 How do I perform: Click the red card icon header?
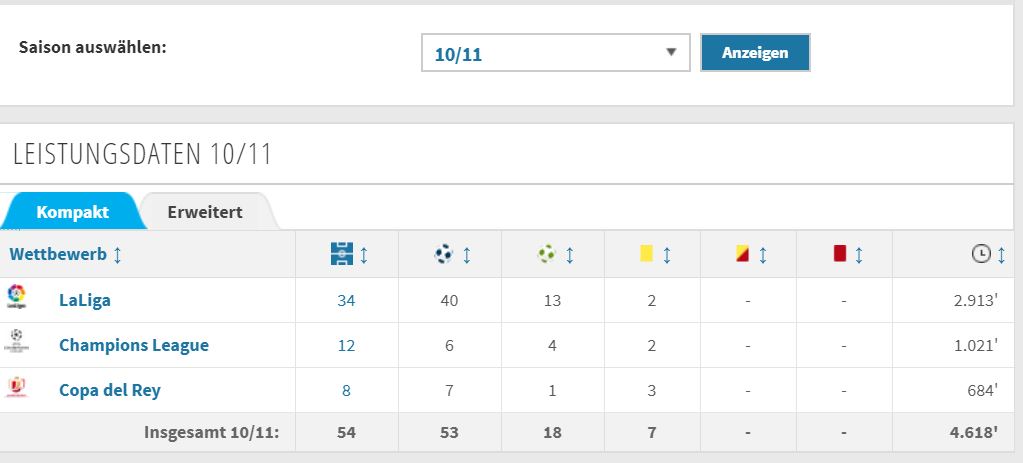[x=840, y=254]
